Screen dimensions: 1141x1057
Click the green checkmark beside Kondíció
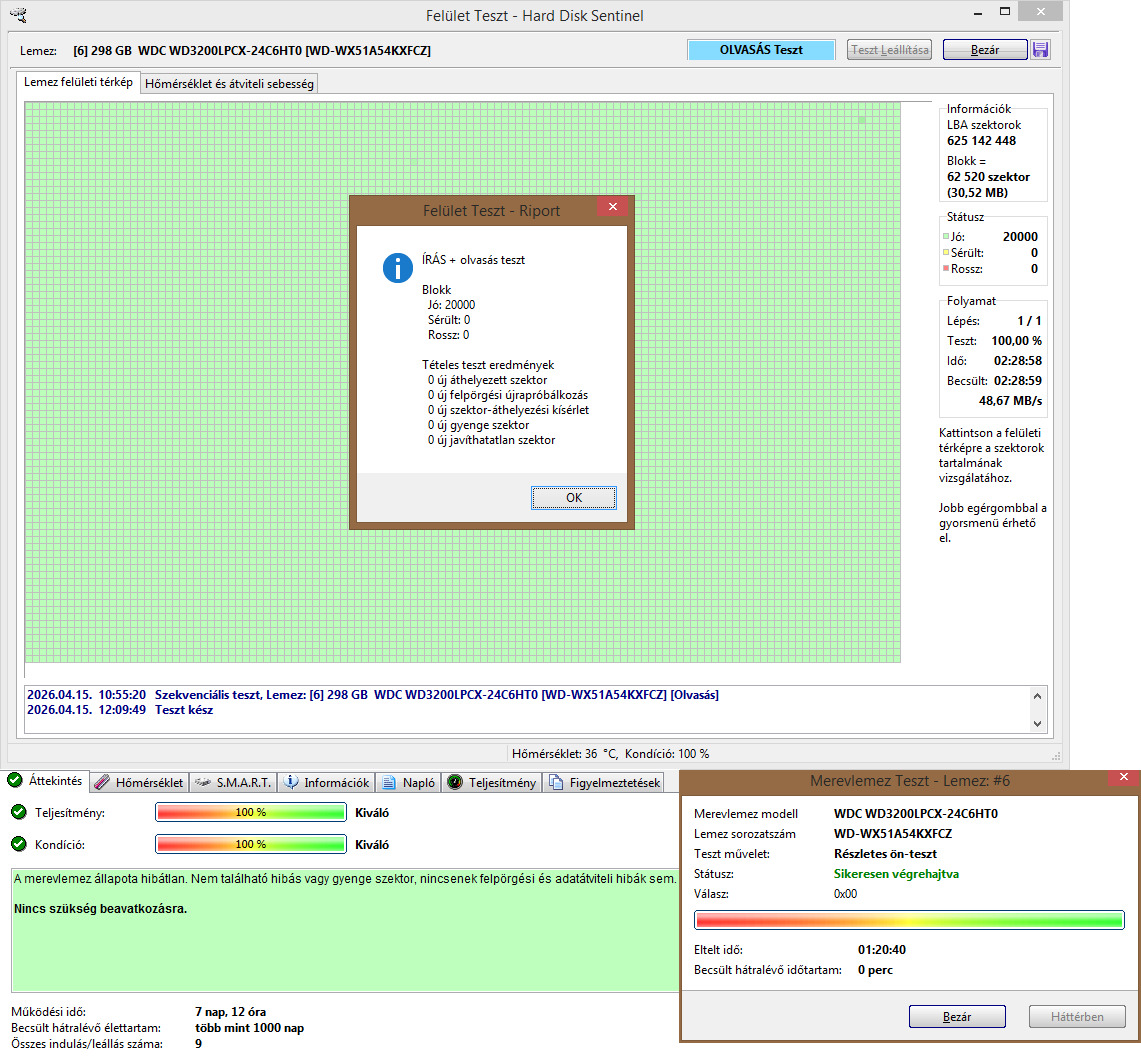[19, 844]
